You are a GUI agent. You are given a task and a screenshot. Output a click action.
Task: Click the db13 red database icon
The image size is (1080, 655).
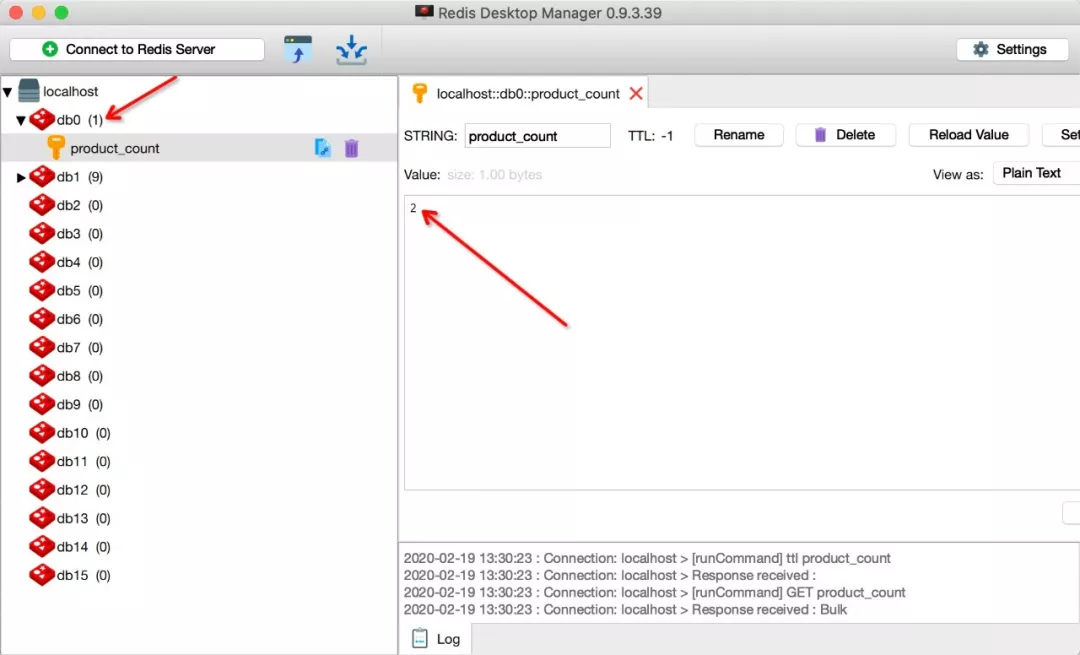click(x=41, y=518)
